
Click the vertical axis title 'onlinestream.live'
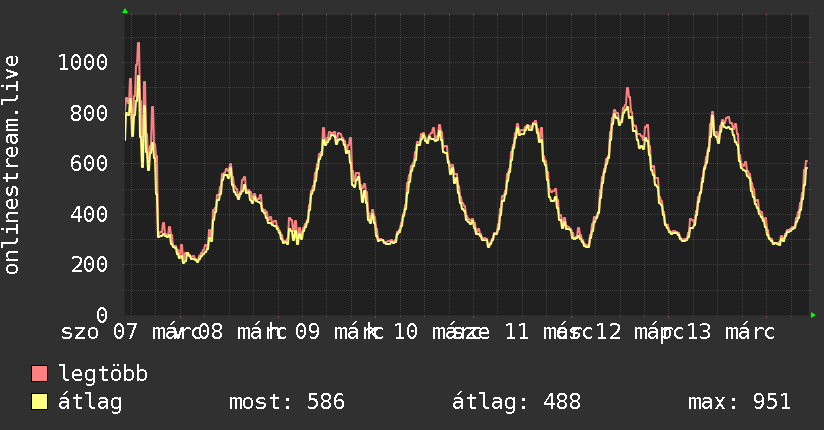(x=11, y=165)
